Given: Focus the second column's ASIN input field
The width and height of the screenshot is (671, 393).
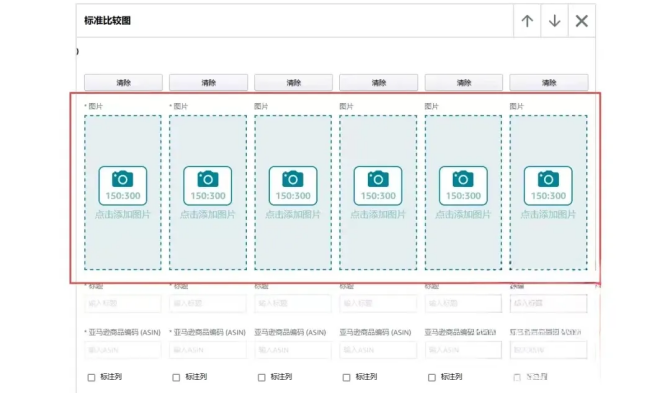Looking at the screenshot, I should (208, 350).
